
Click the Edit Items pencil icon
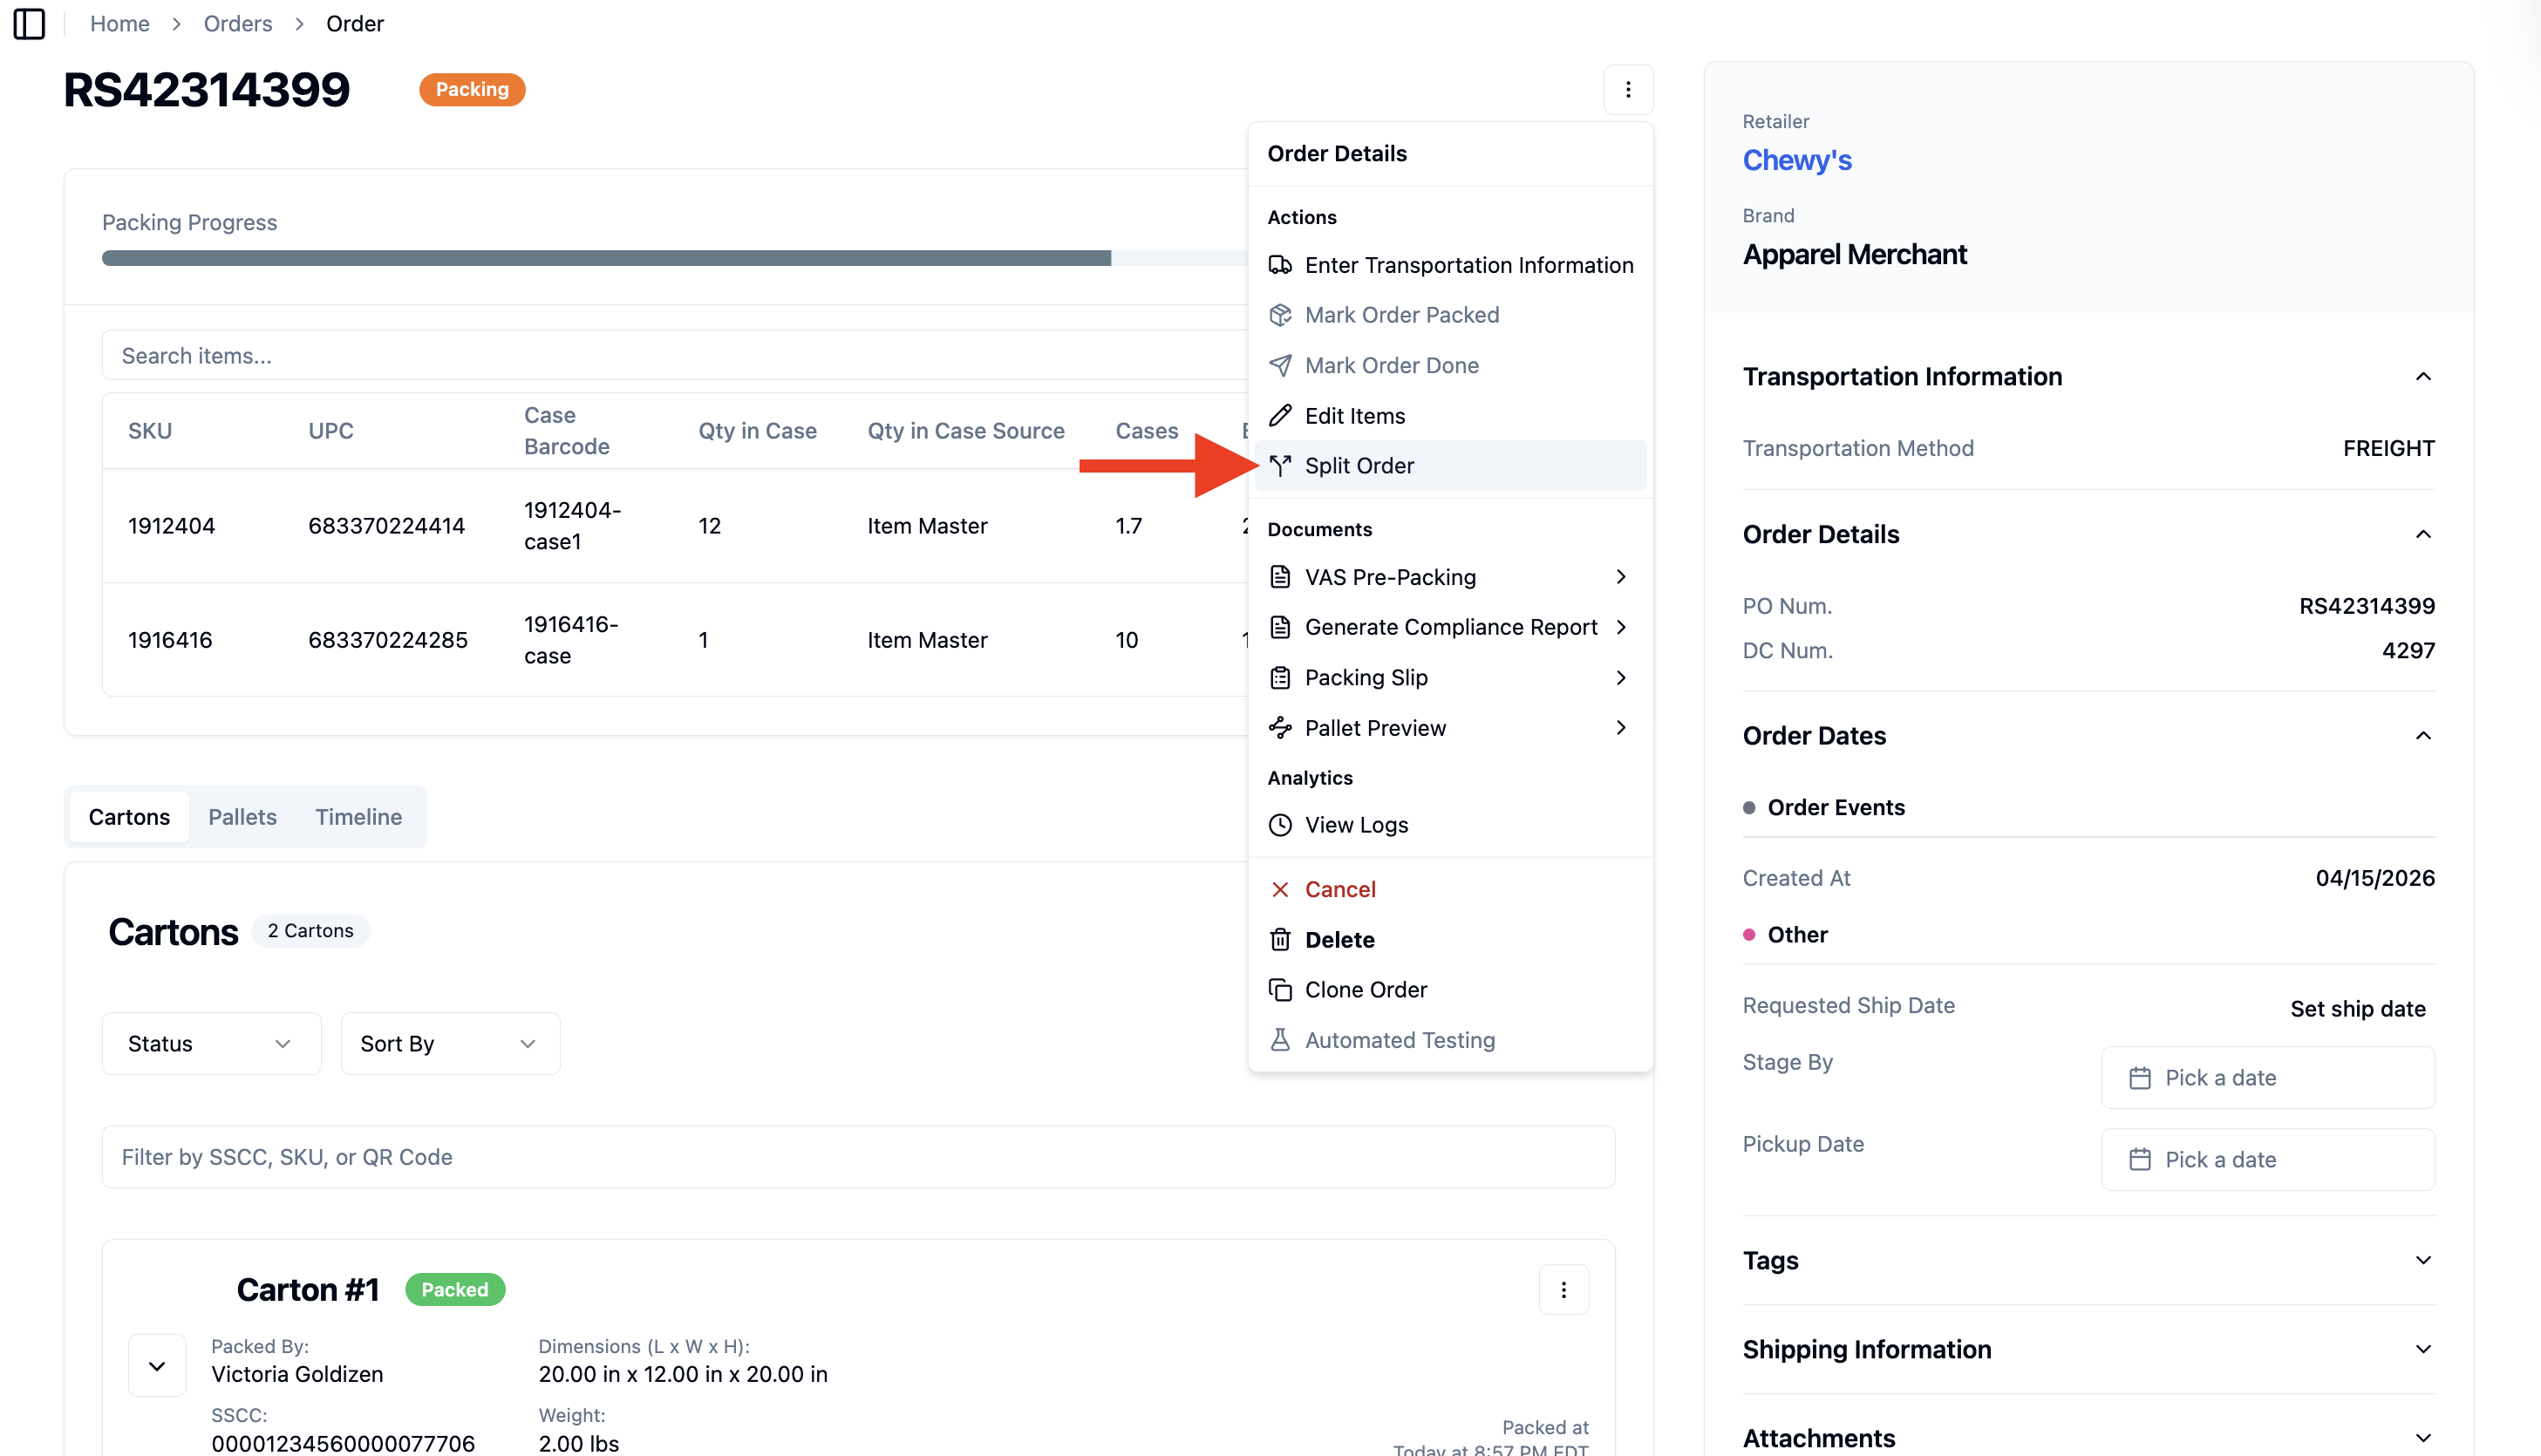[x=1279, y=415]
